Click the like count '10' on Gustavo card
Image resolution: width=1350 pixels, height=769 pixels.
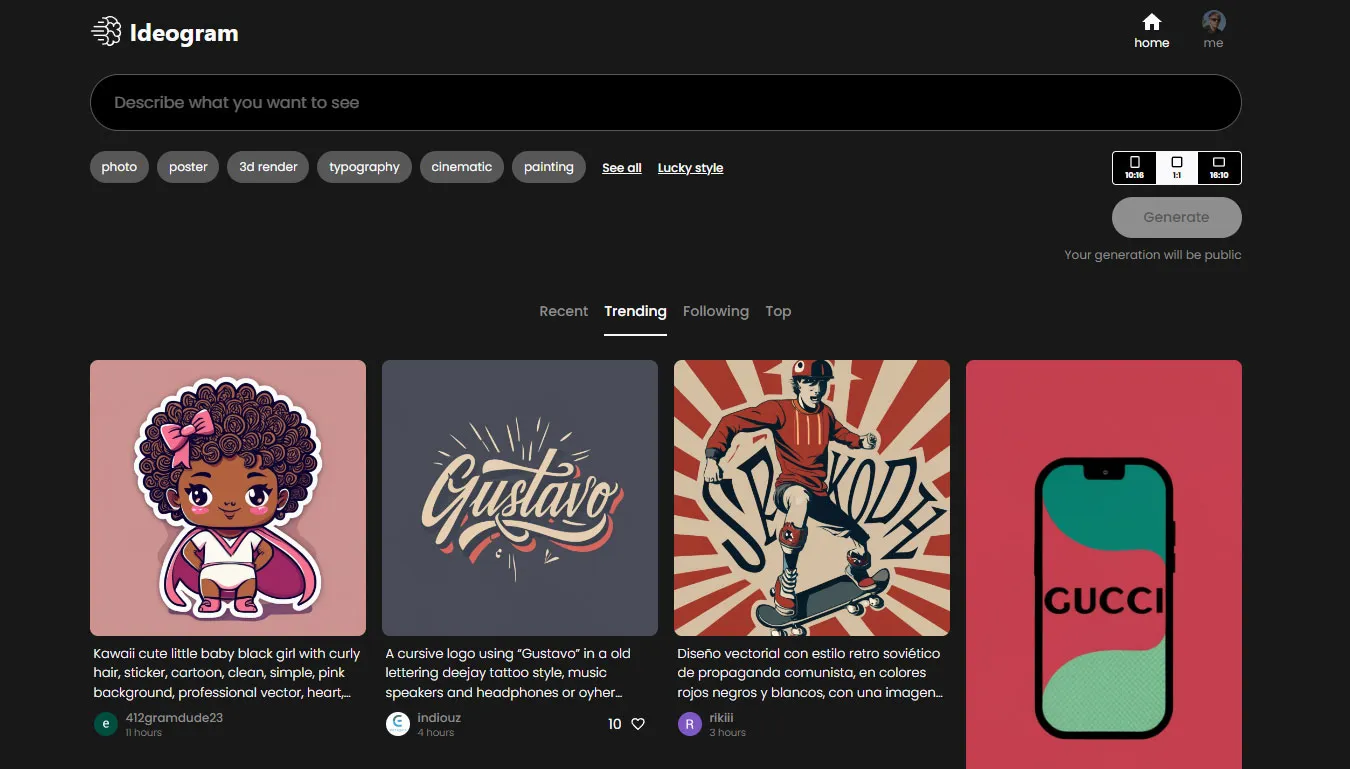615,724
